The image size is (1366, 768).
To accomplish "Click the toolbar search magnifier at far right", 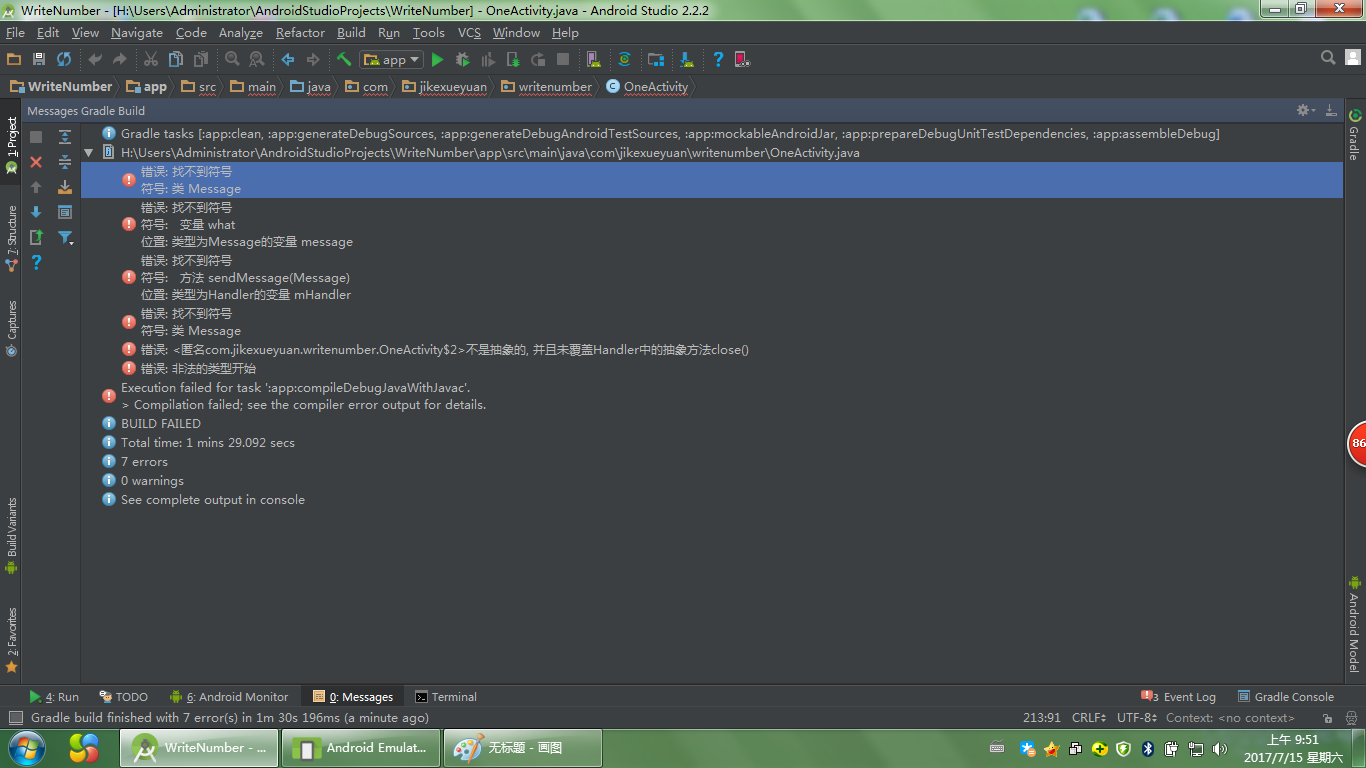I will coord(1328,58).
